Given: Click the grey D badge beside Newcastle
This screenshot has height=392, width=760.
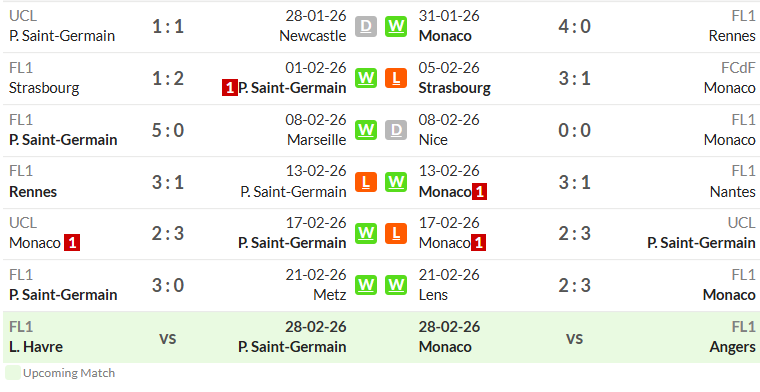Looking at the screenshot, I should tap(365, 26).
